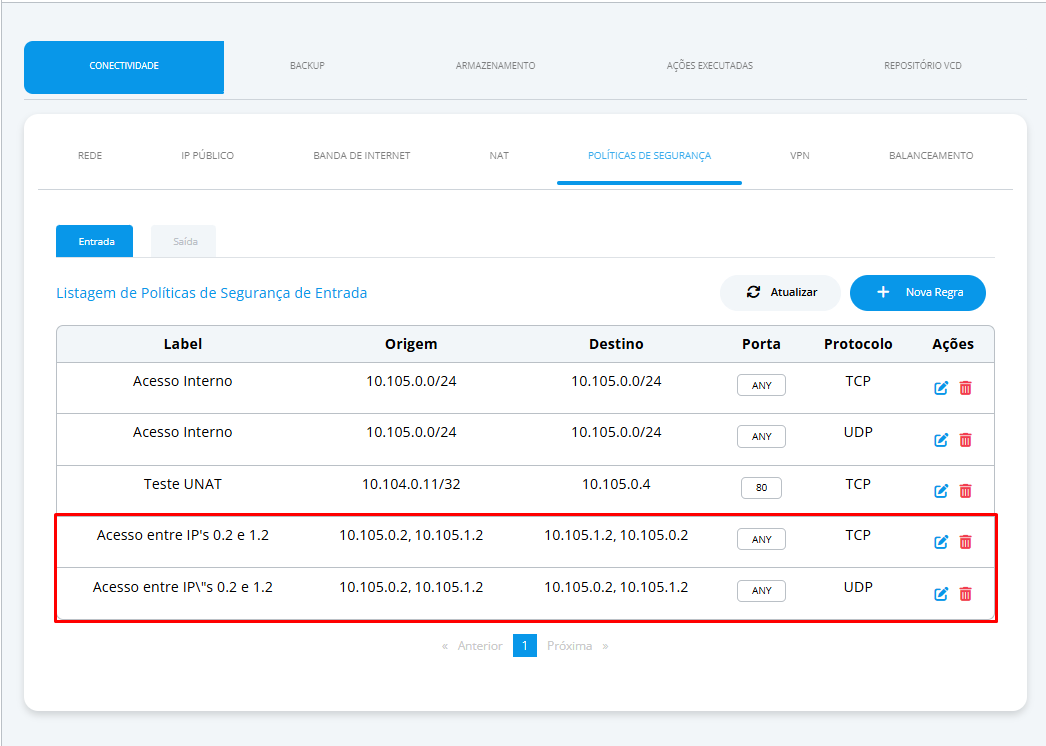Edit the Acesso Interno UDP rule

tap(941, 440)
